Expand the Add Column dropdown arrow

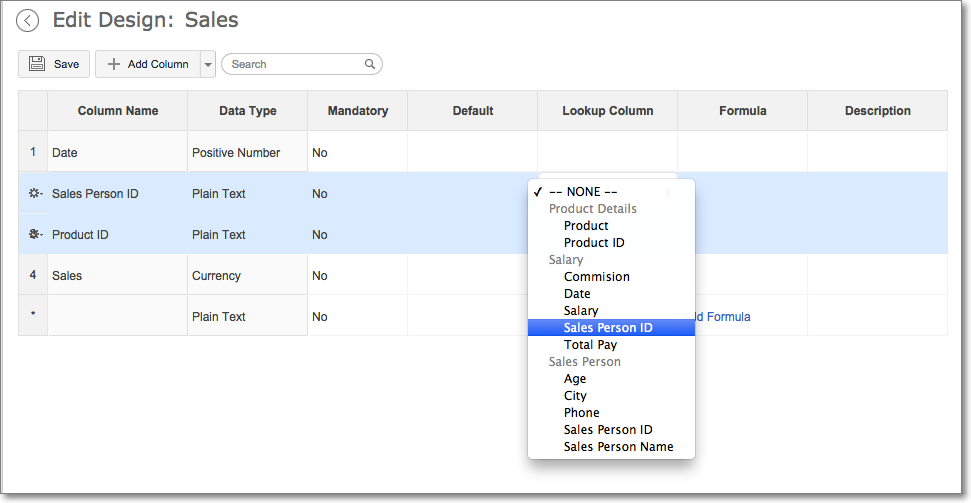click(208, 64)
